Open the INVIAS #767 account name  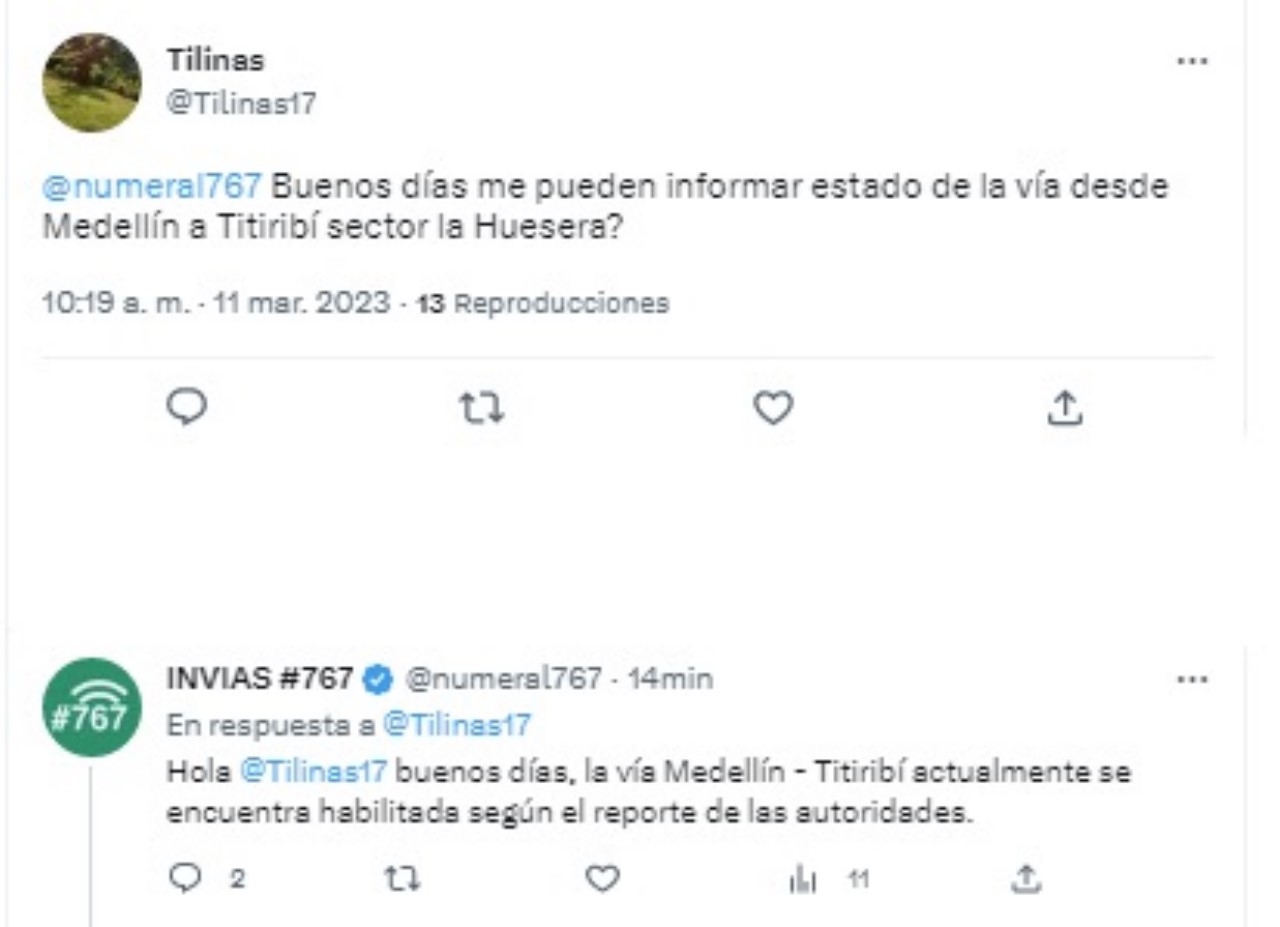[x=259, y=679]
